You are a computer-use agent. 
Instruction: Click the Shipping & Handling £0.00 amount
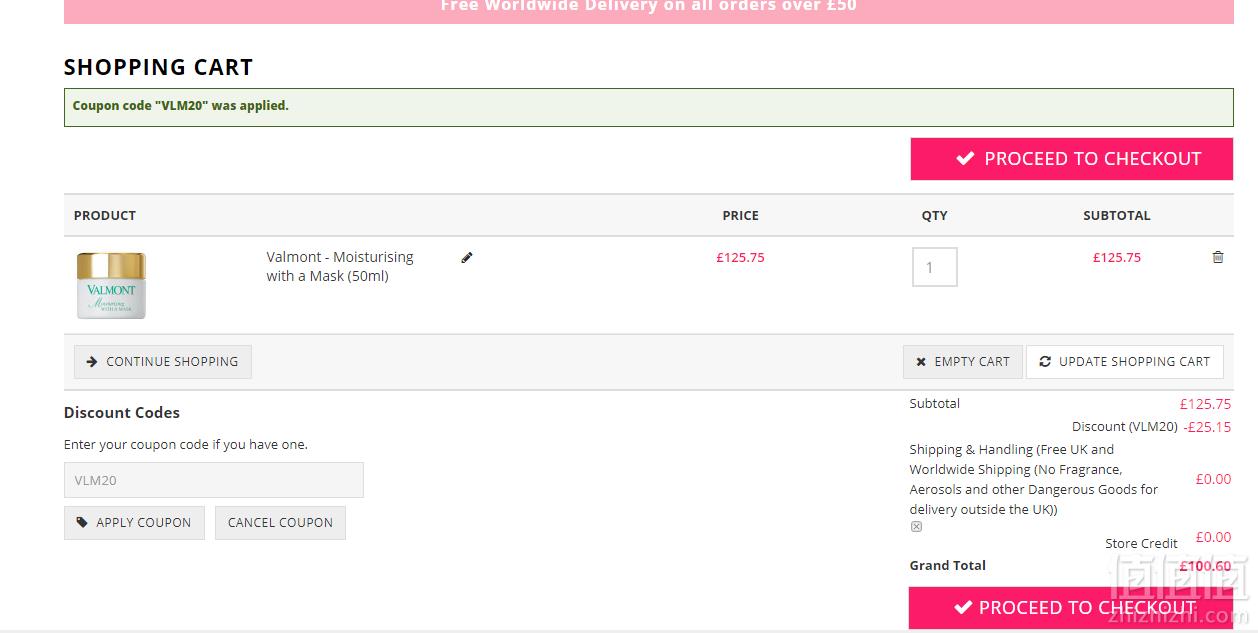point(1214,479)
